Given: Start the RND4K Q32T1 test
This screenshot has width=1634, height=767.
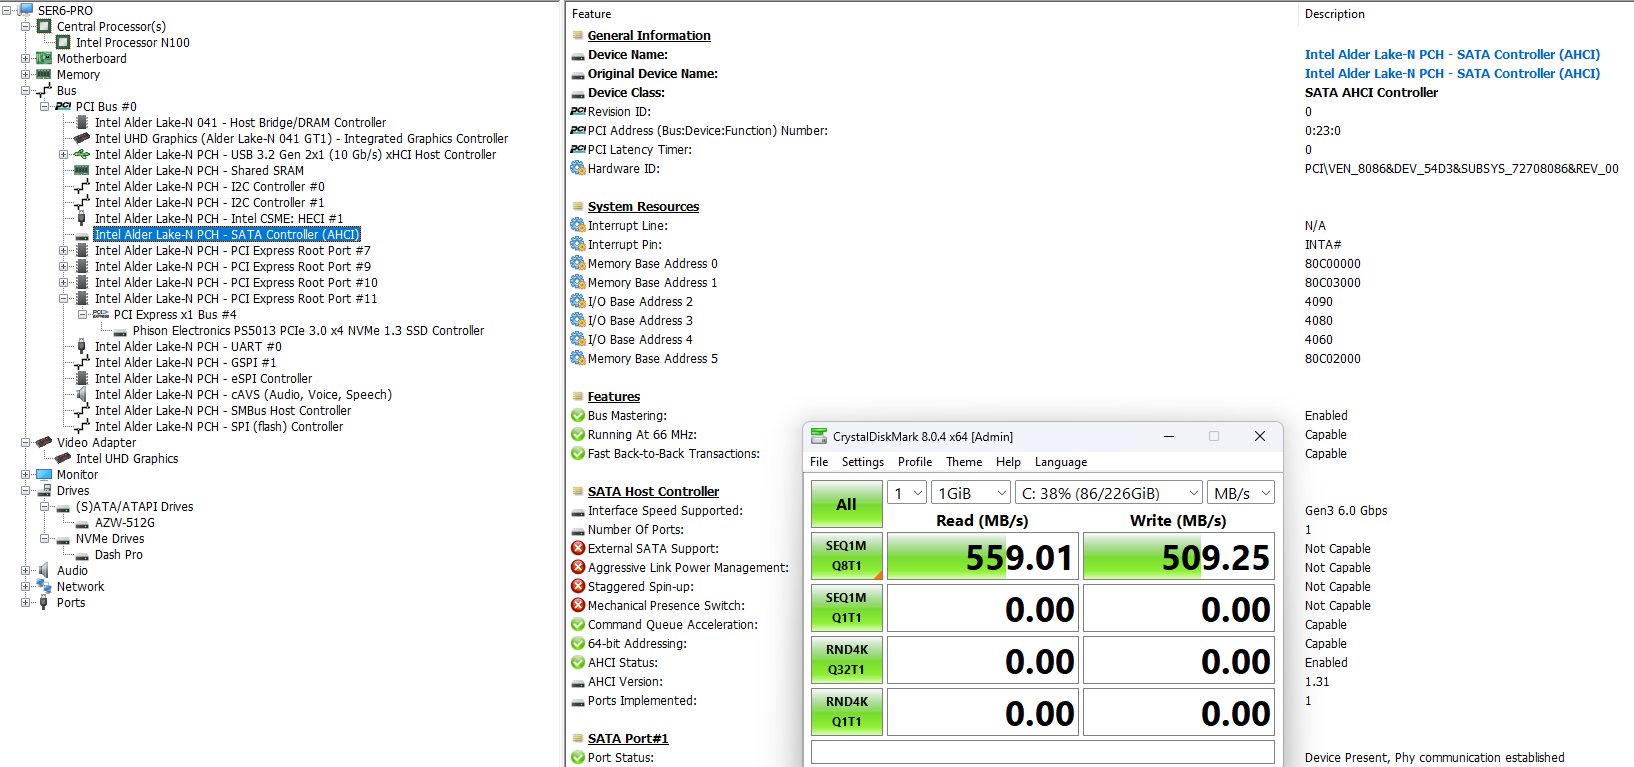Looking at the screenshot, I should pos(846,660).
